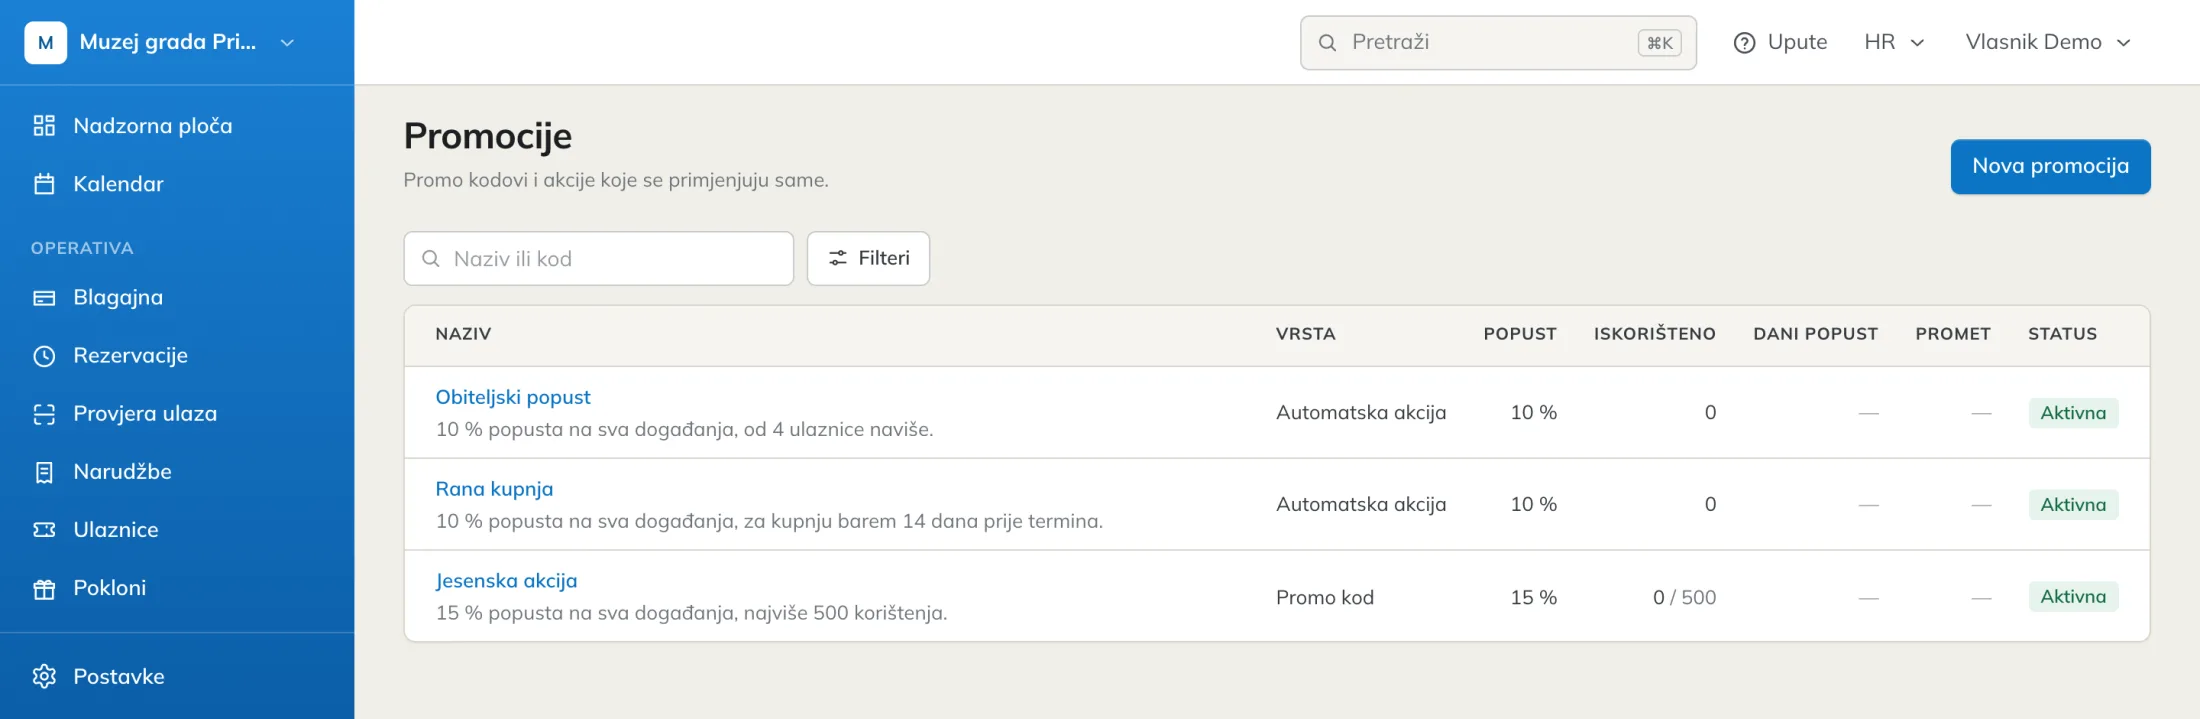
Task: Click the Aktivna badge for Obiteljski popust
Action: 2073,413
